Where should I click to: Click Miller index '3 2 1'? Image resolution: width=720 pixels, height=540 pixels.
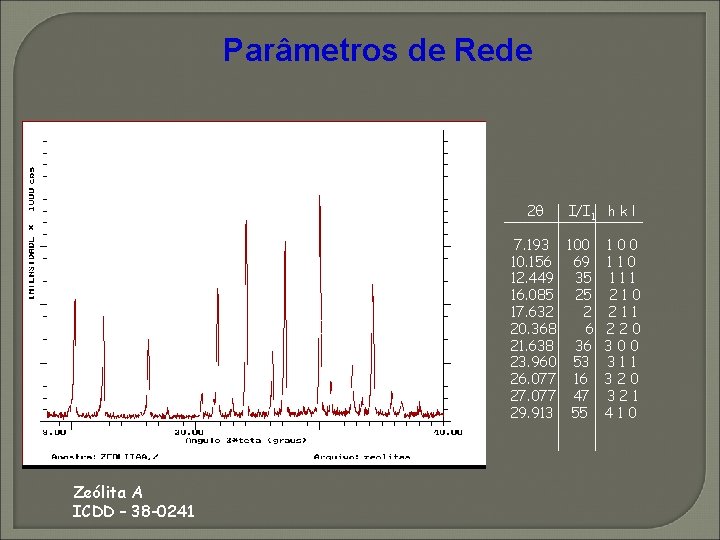[623, 395]
